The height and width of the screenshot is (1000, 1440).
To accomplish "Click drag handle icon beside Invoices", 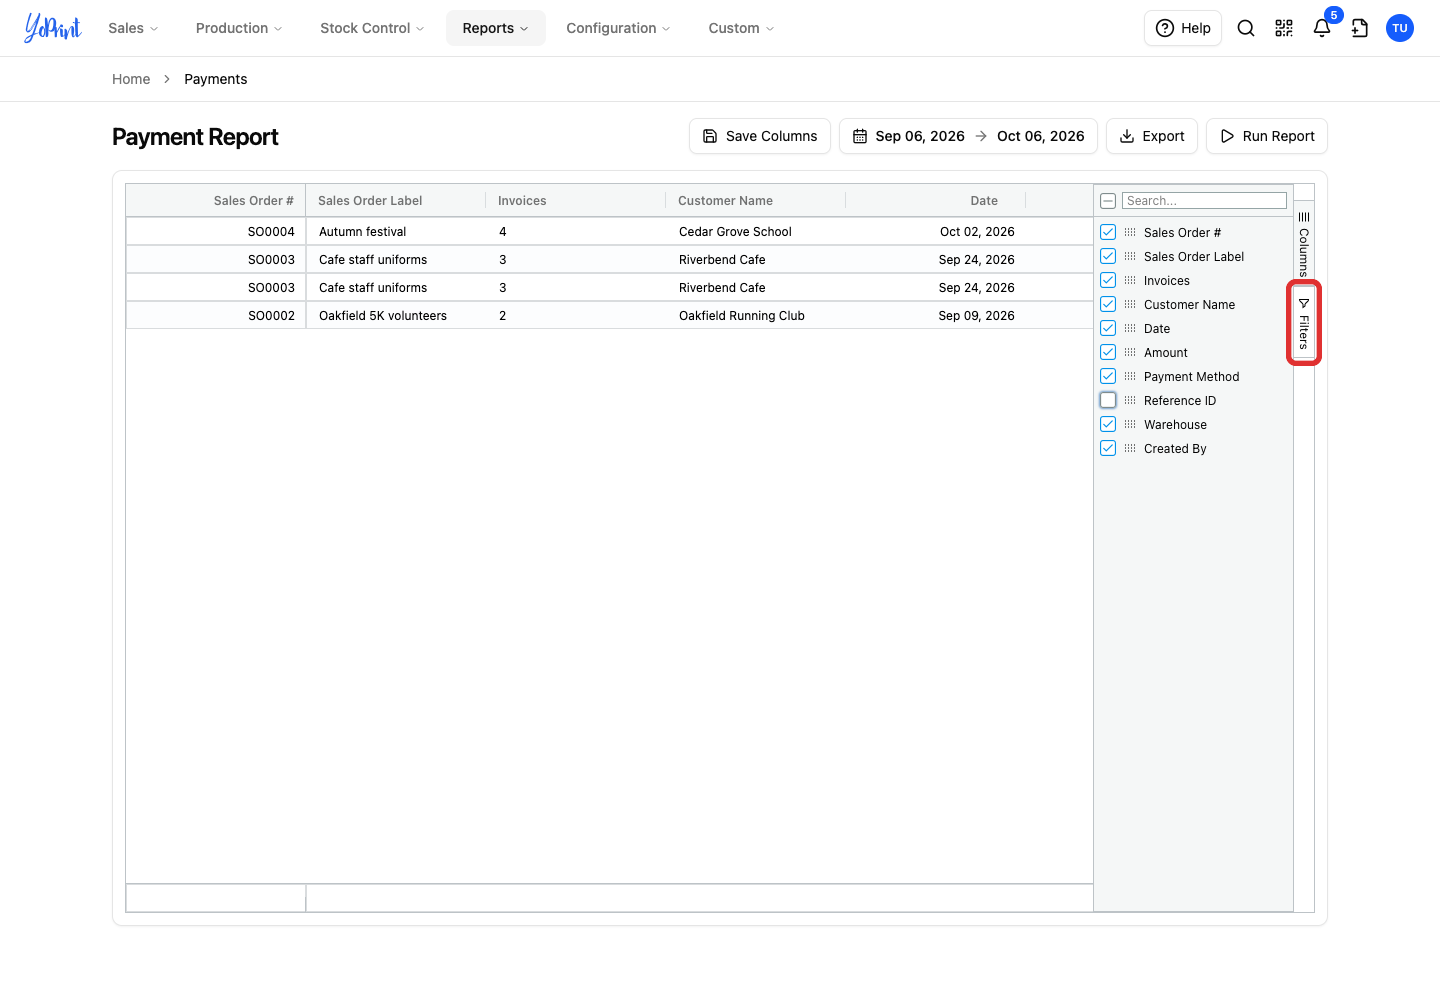I will [1130, 280].
